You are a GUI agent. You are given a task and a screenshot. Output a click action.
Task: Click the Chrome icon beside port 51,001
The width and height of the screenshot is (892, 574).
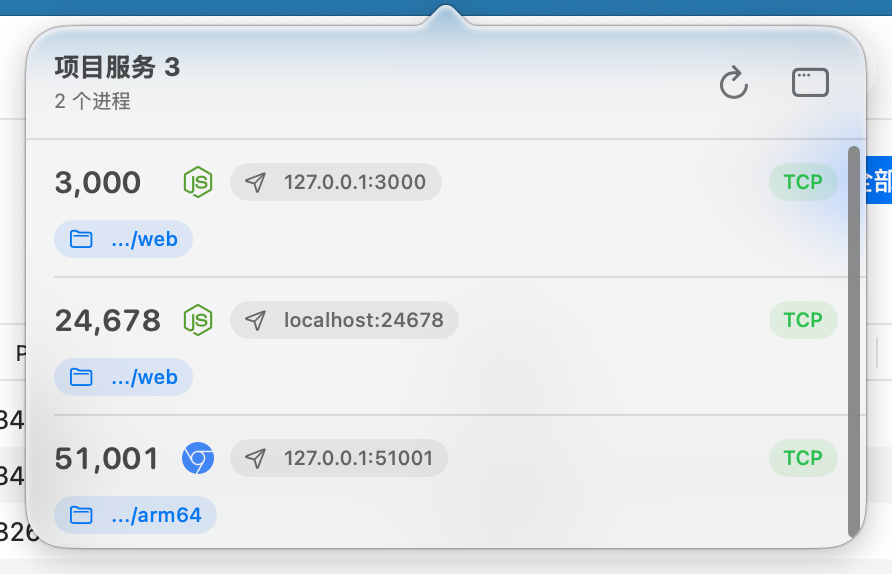(198, 458)
